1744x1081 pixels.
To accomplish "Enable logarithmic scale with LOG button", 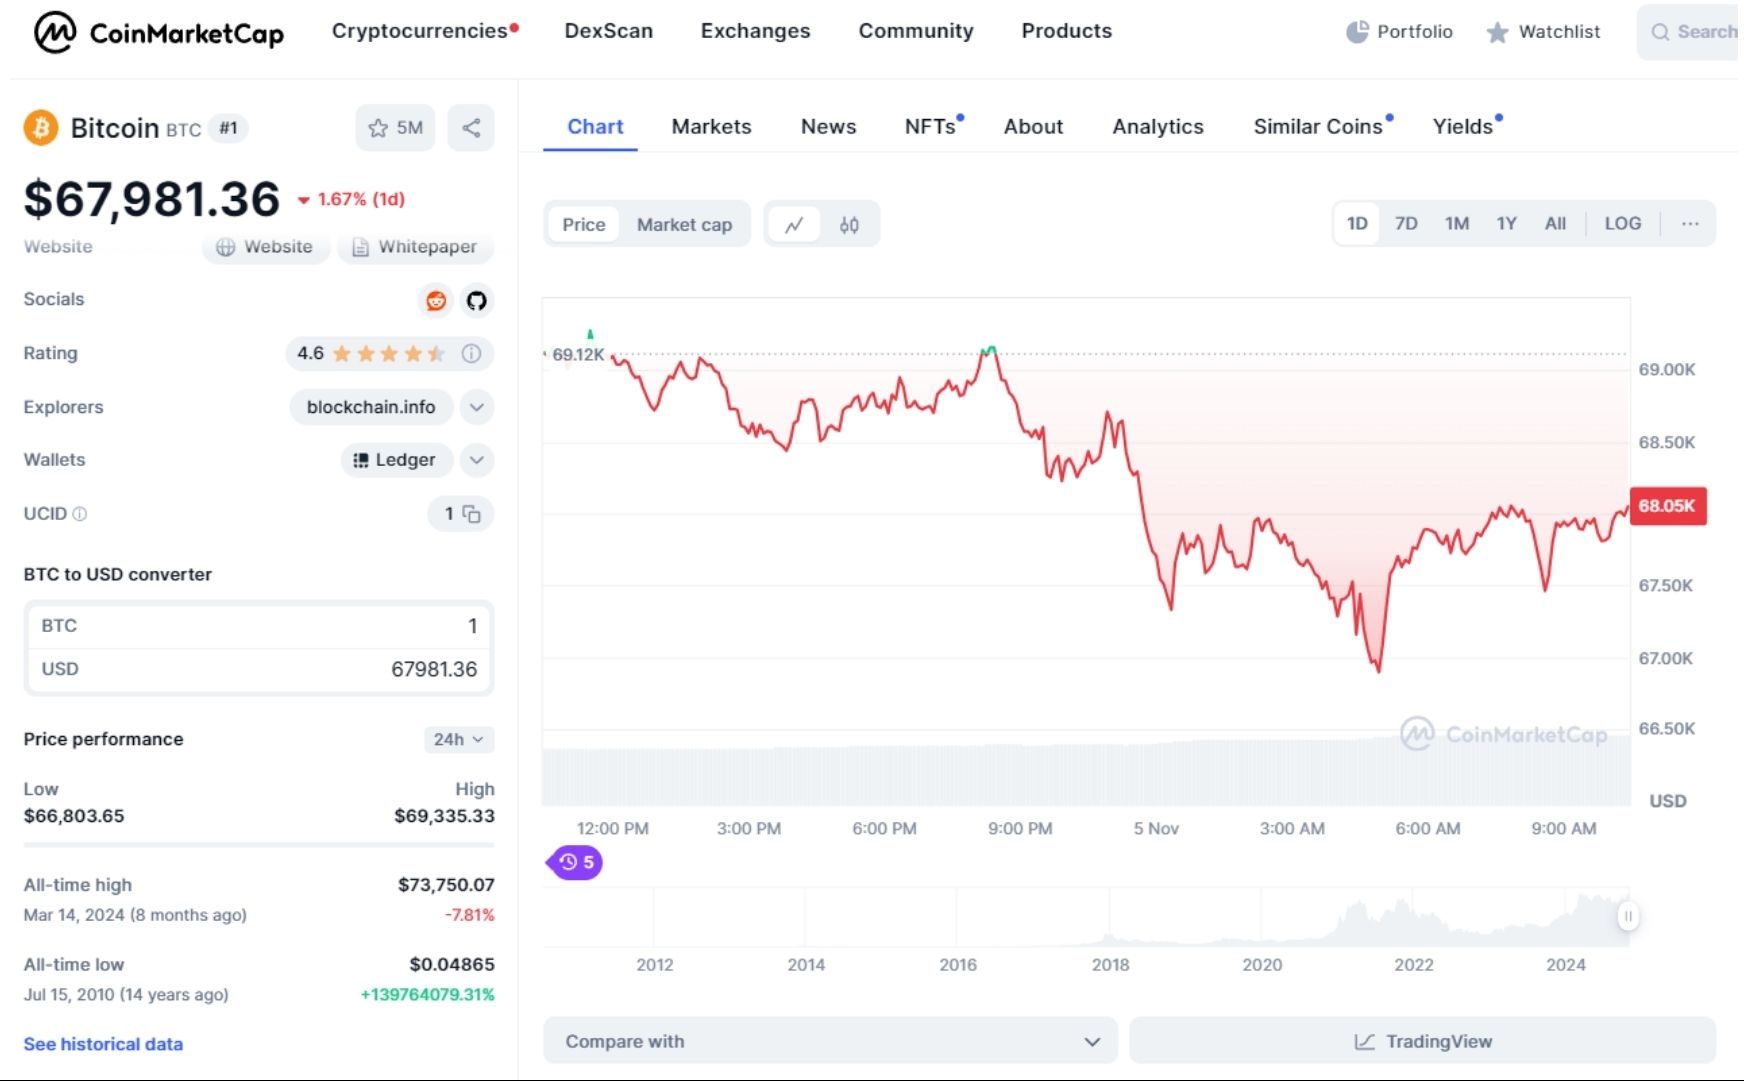I will [1623, 224].
